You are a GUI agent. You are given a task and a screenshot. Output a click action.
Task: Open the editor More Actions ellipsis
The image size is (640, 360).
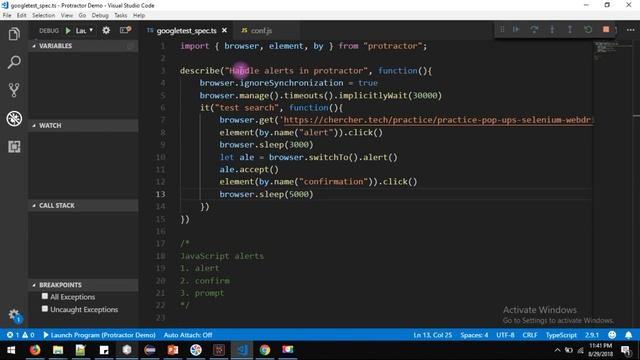[631, 30]
